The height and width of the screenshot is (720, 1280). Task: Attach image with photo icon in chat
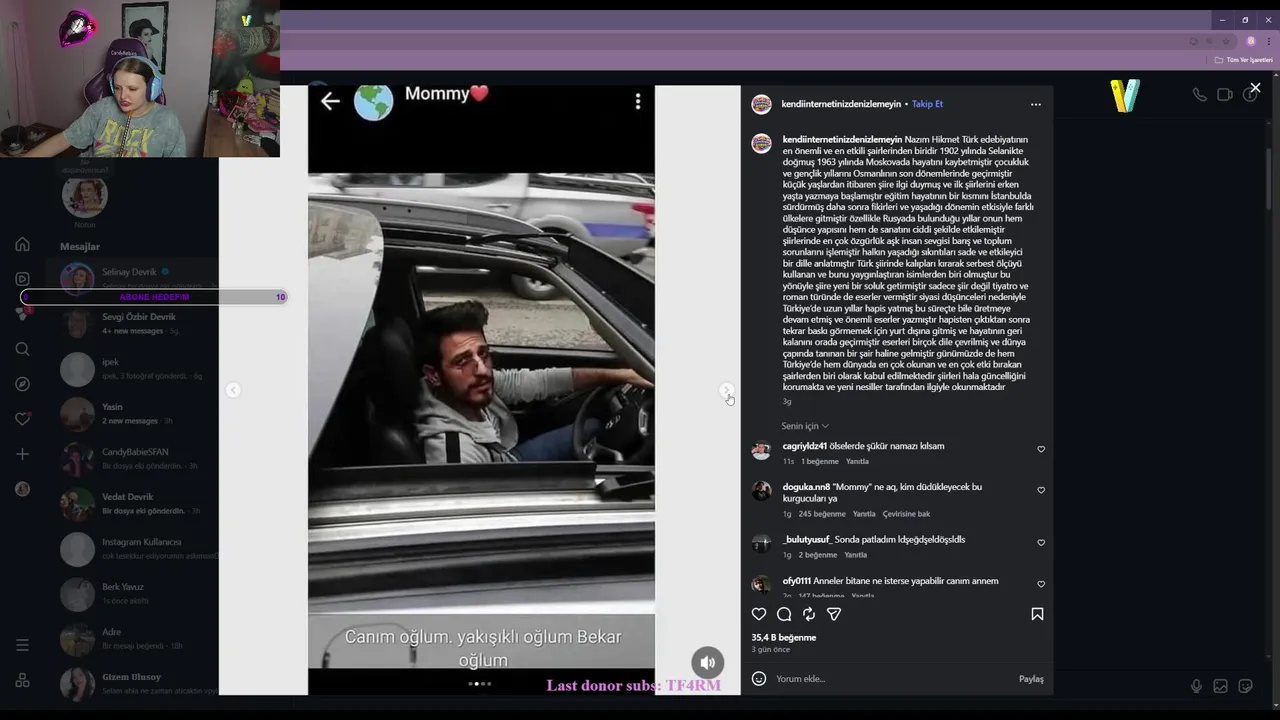(x=1220, y=686)
